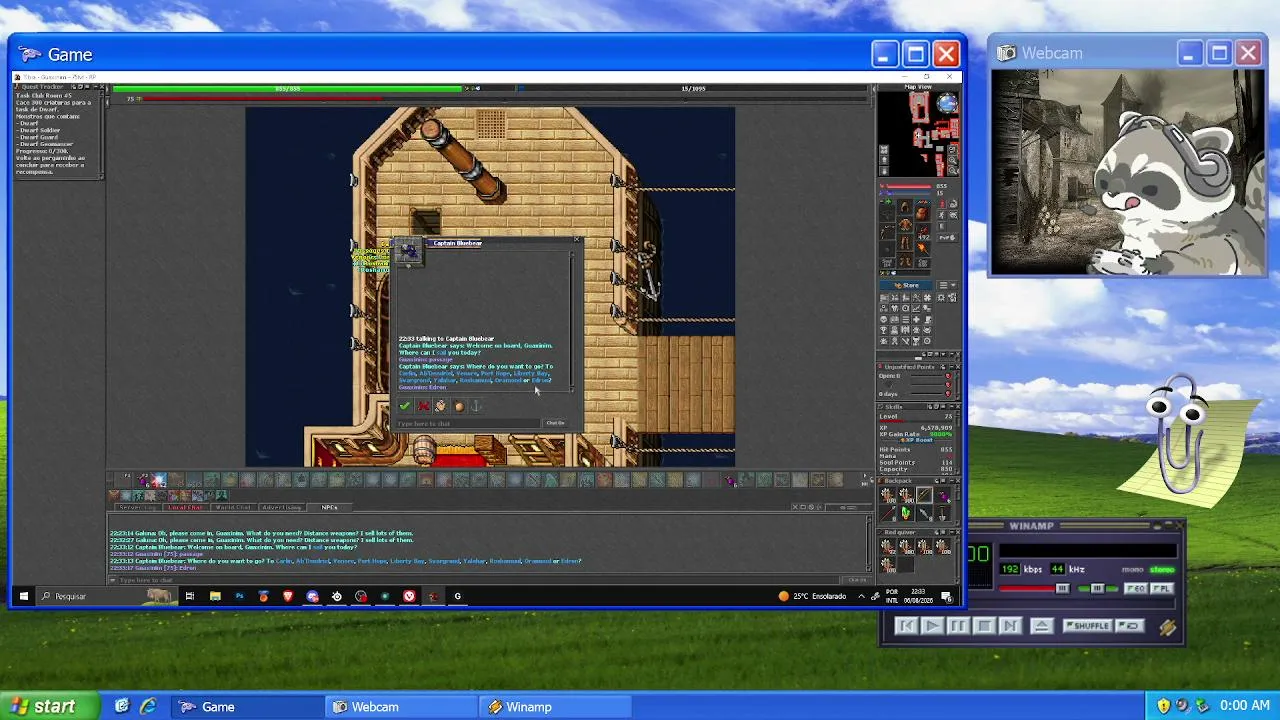The width and height of the screenshot is (1280, 720).
Task: Toggle the repeat button in Winamp
Action: tap(1130, 626)
